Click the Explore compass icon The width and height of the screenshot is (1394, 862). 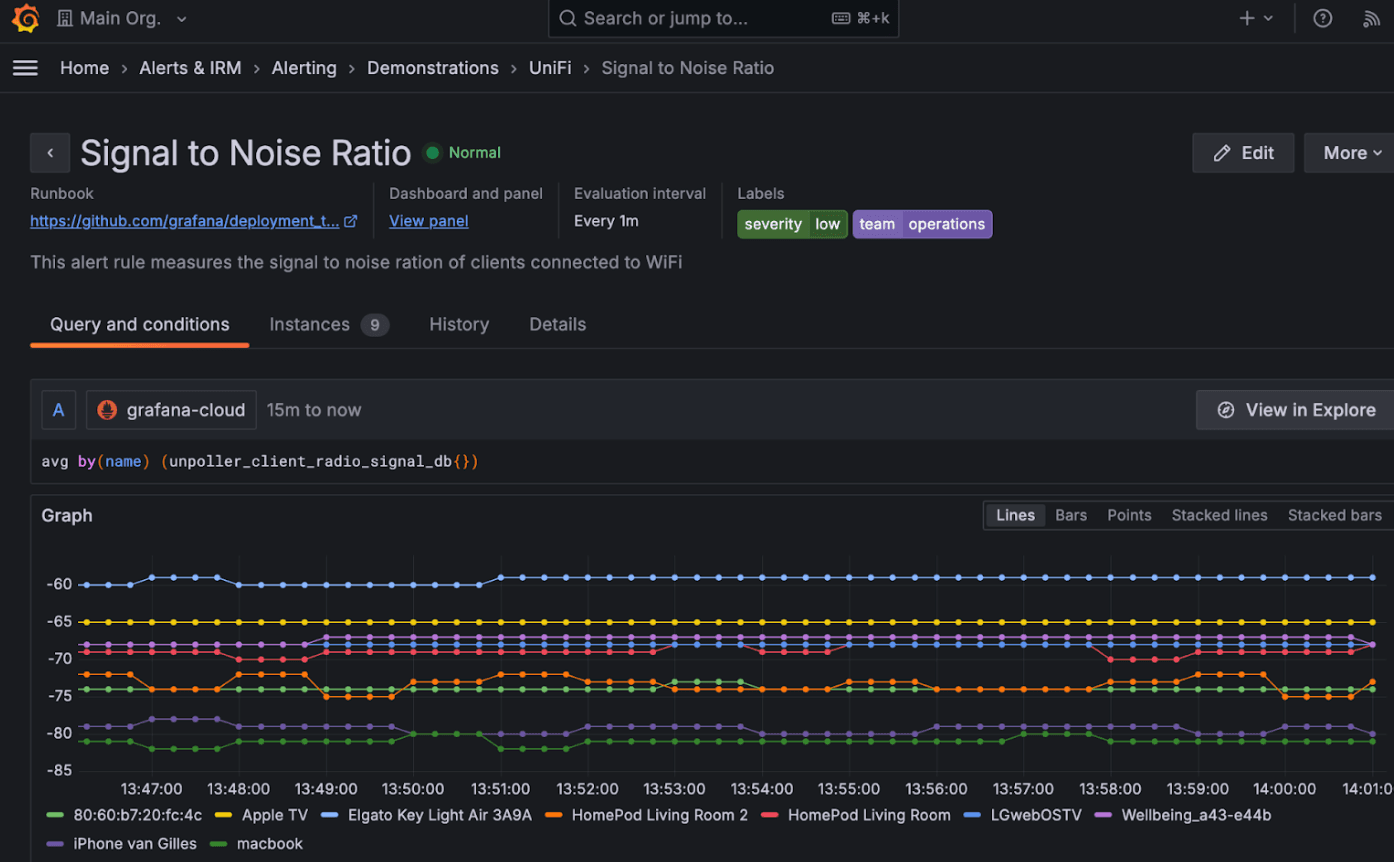(x=1227, y=409)
